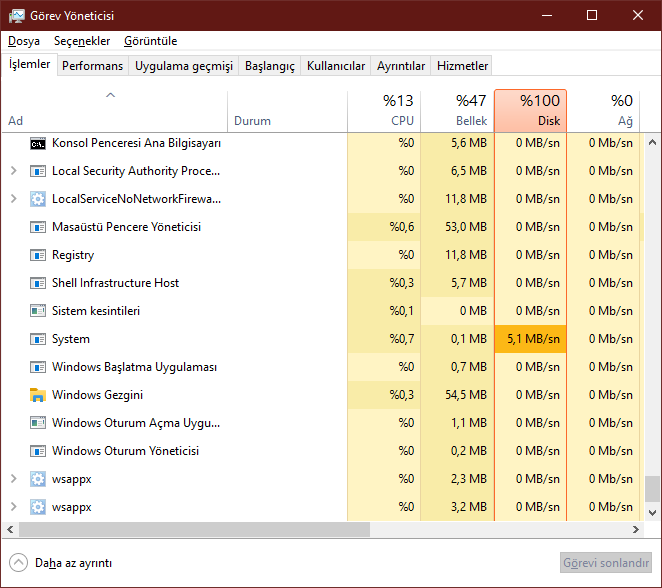Click the vertical scrollbar thumb
This screenshot has width=662, height=588.
click(x=652, y=489)
